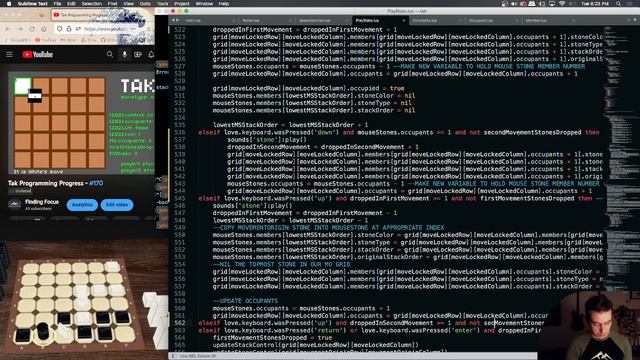The image size is (640, 360).
Task: Click the Finding Focus channel name
Action: pos(42,202)
